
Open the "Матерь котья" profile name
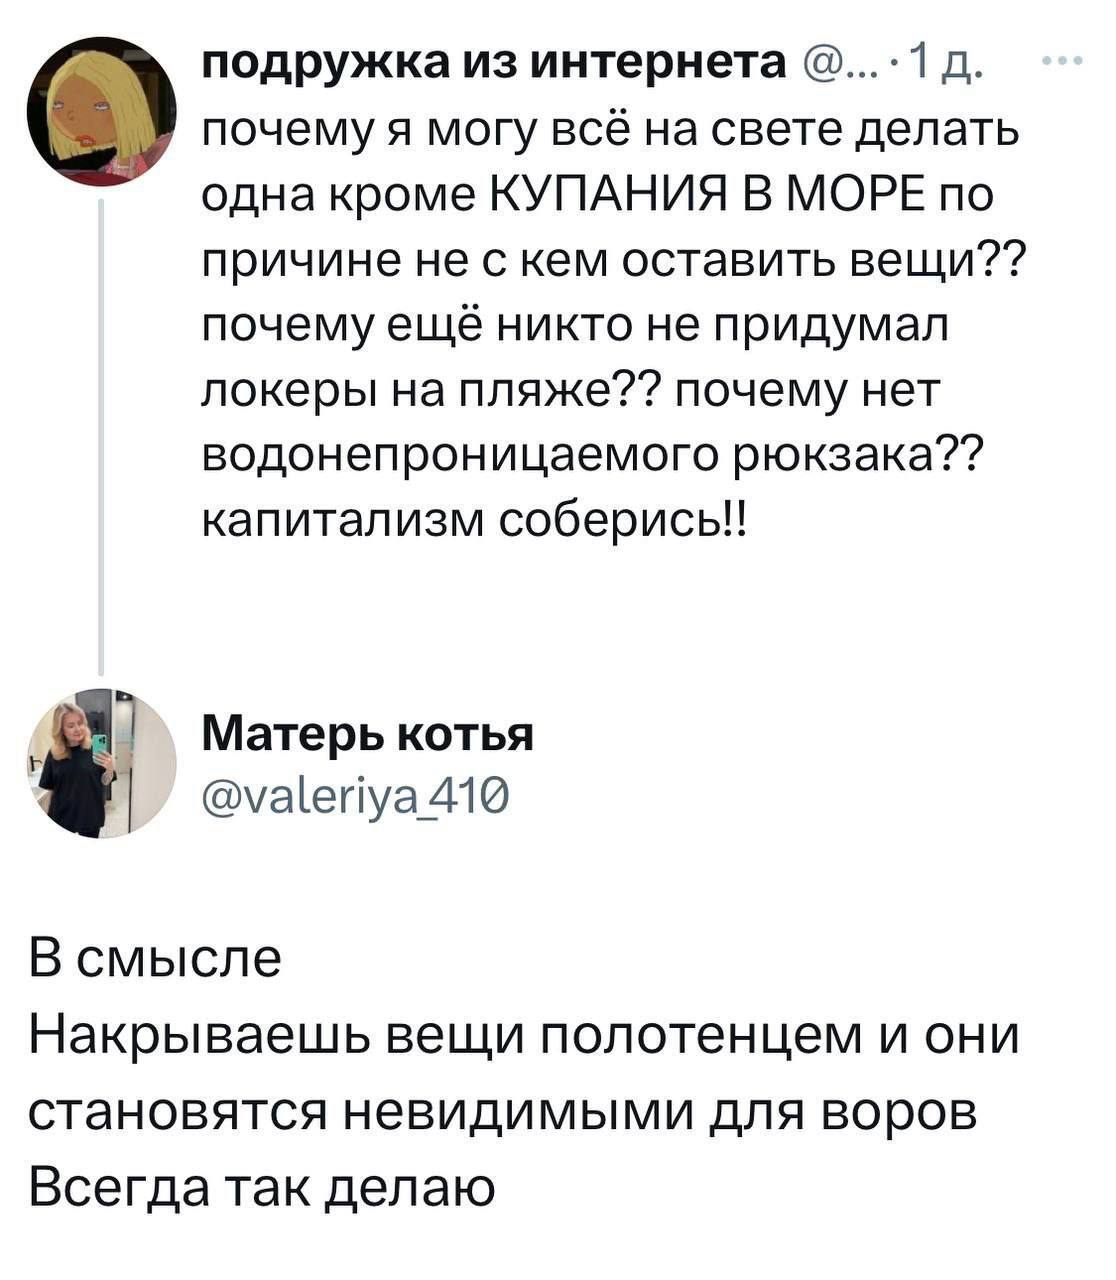click(x=368, y=734)
